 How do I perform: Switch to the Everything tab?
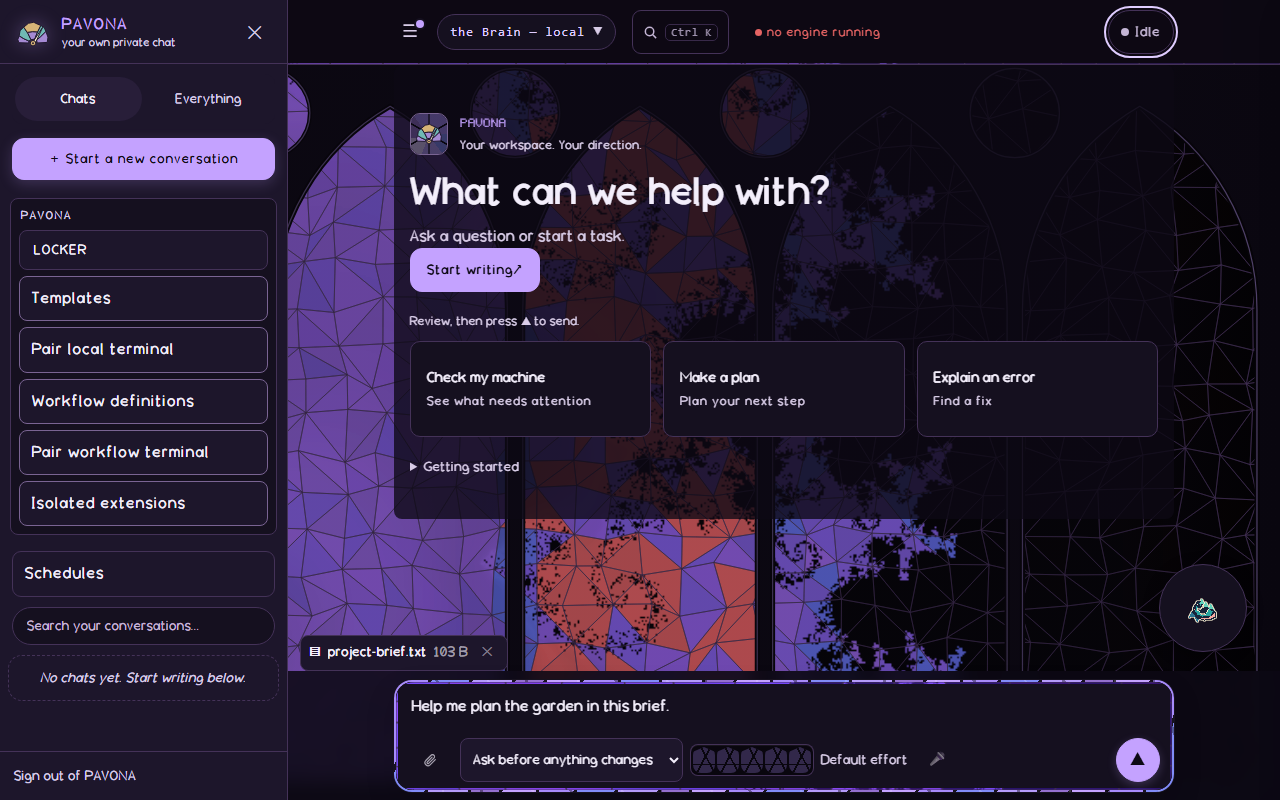[208, 99]
